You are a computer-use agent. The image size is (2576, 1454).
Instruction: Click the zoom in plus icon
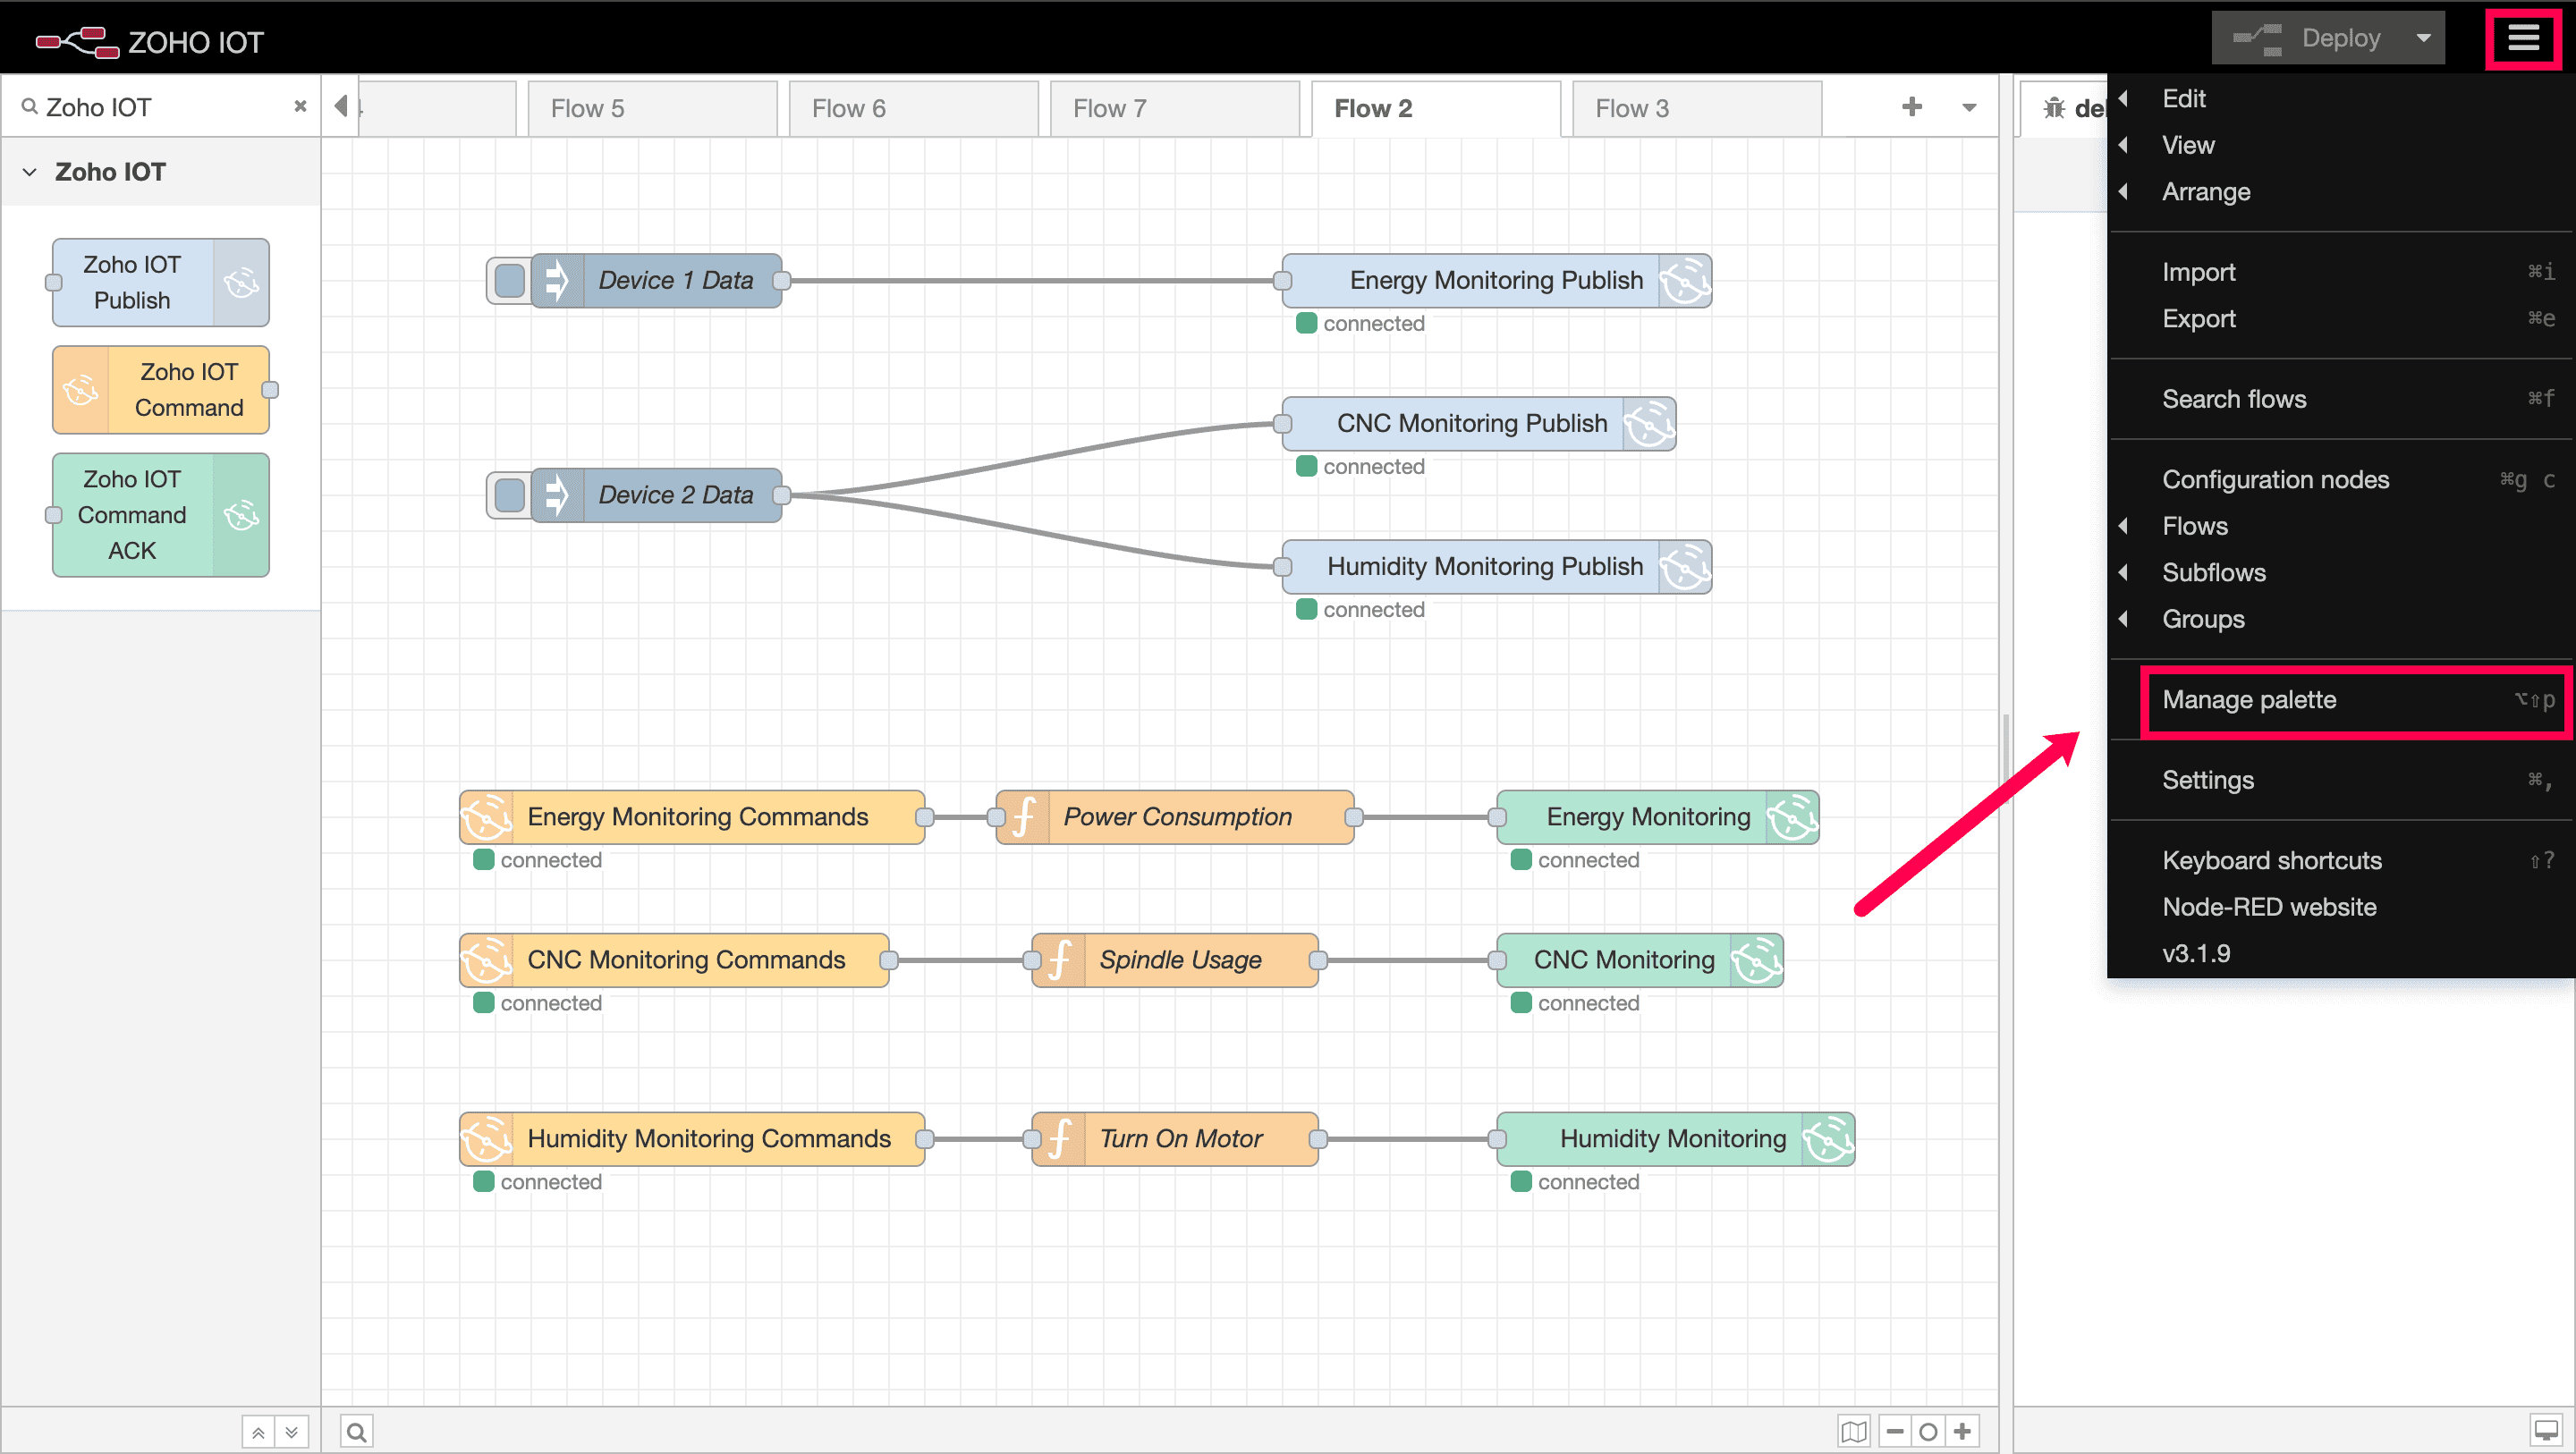[x=1962, y=1431]
